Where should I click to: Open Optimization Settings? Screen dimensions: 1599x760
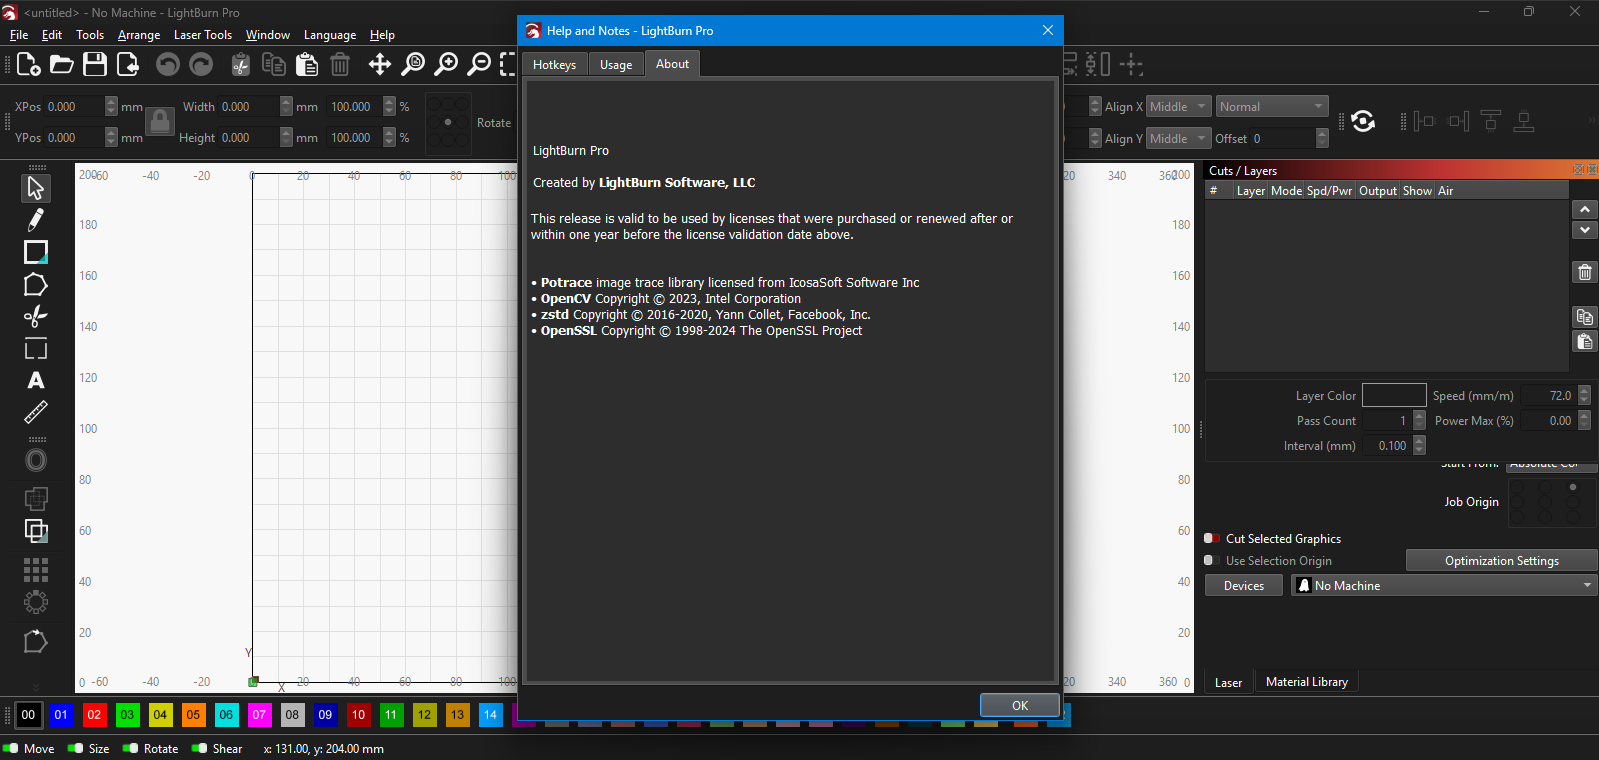coord(1501,560)
